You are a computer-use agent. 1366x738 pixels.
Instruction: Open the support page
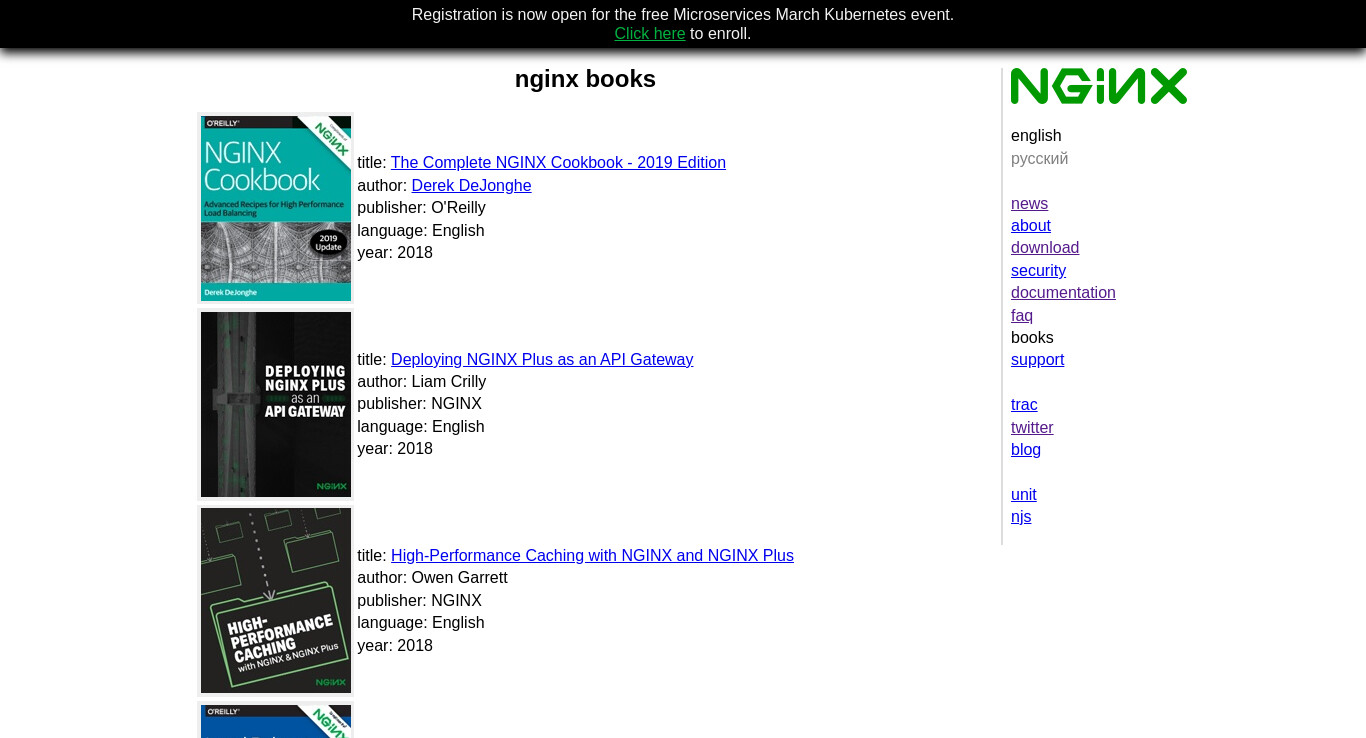[1037, 360]
